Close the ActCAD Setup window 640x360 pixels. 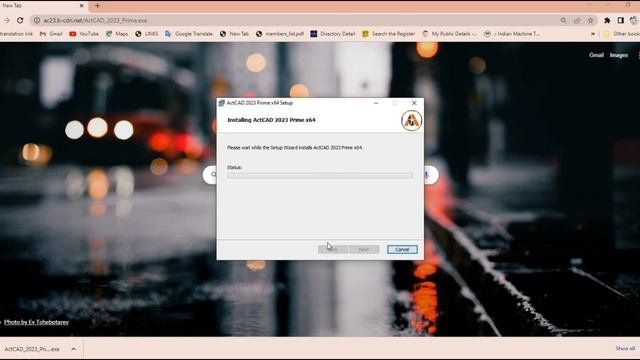coord(414,103)
